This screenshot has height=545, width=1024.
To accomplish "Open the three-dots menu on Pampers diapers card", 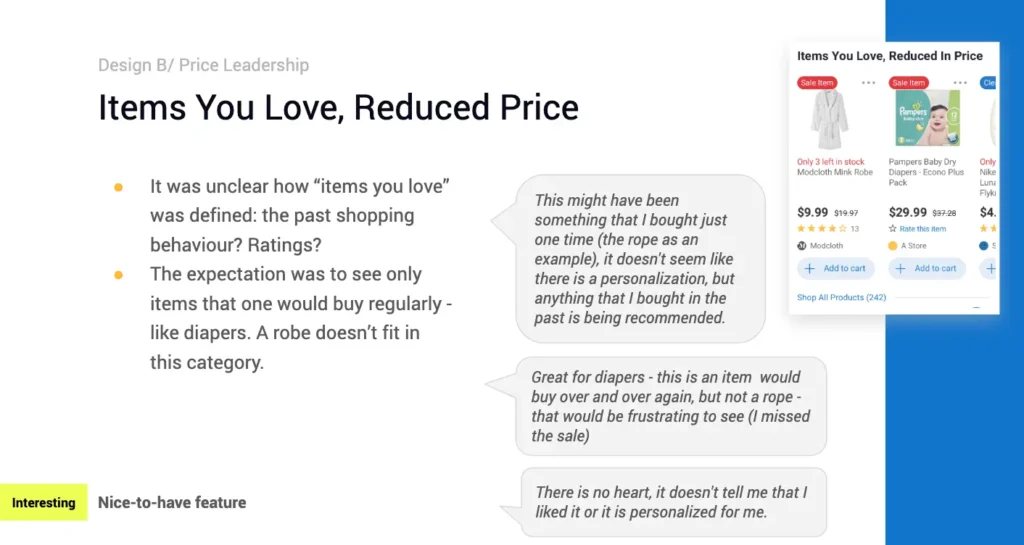I will 960,83.
